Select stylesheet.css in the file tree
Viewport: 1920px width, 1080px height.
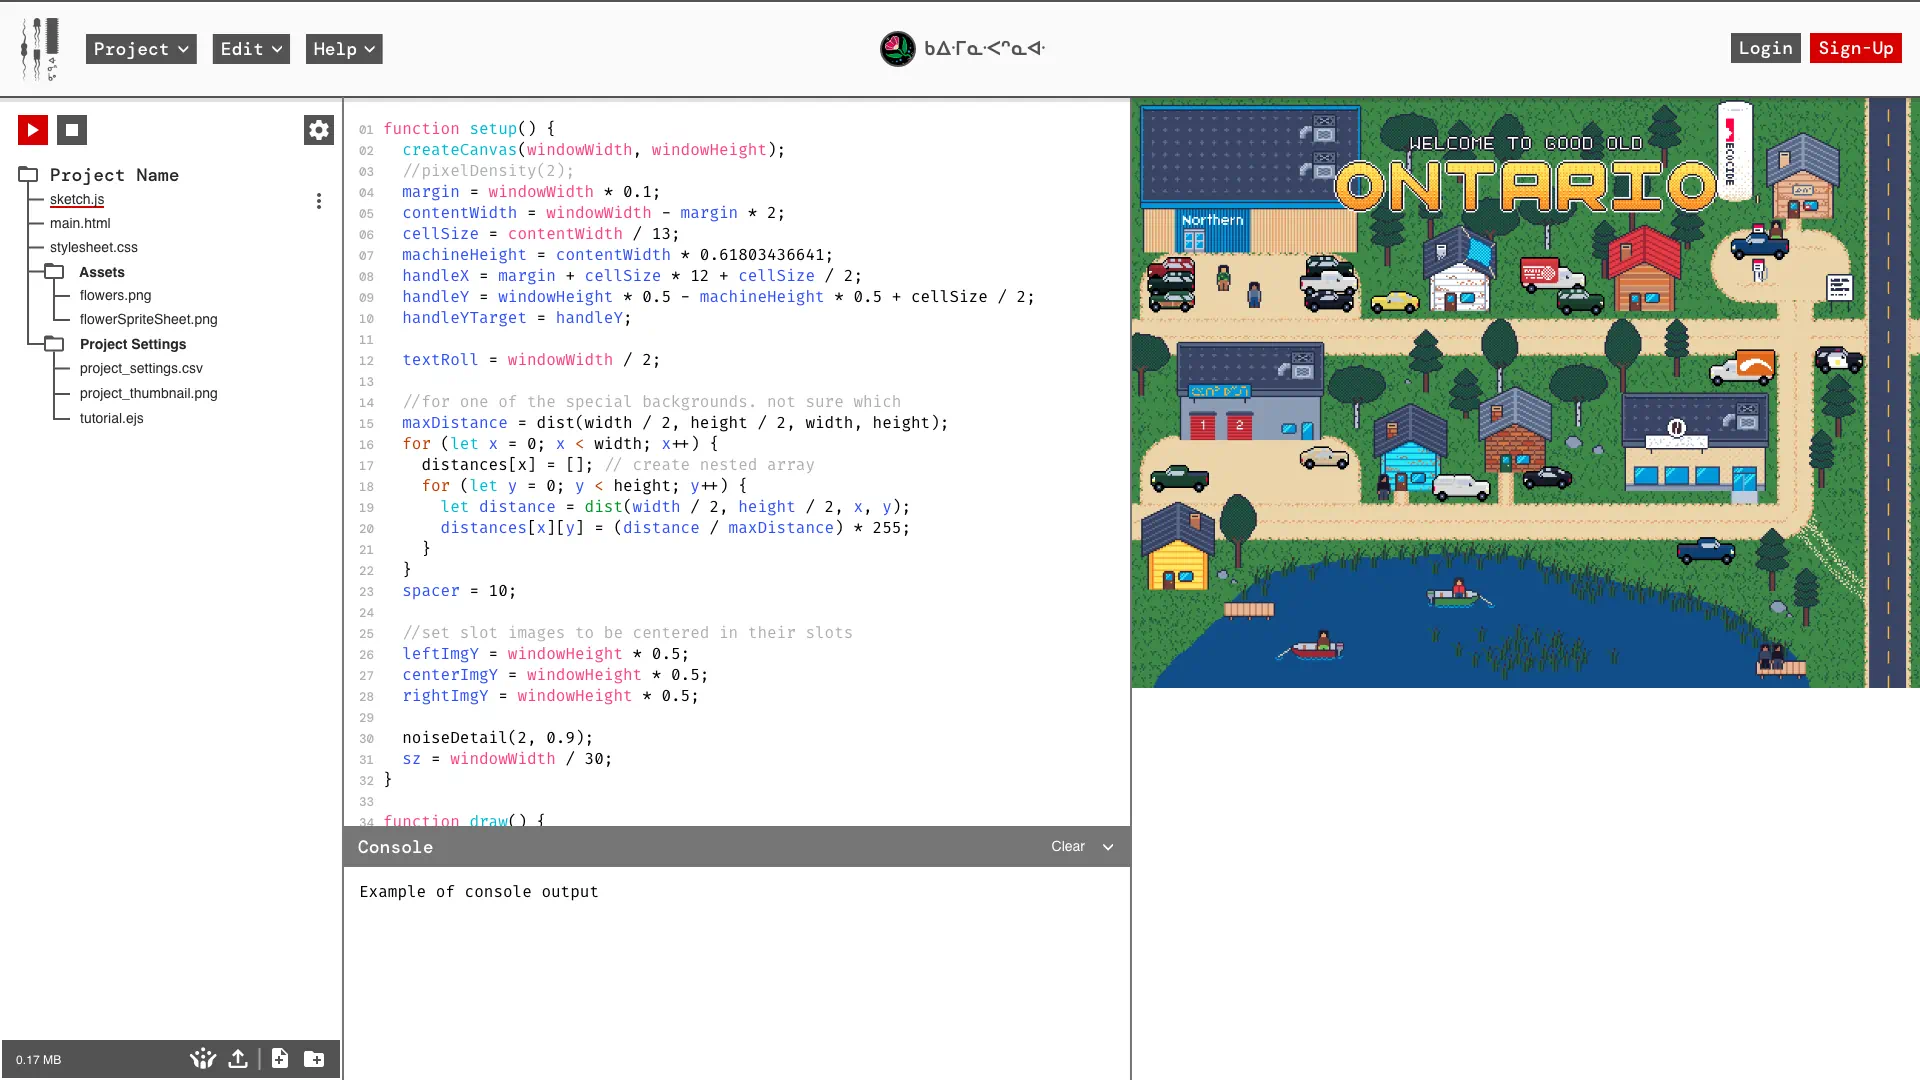95,247
